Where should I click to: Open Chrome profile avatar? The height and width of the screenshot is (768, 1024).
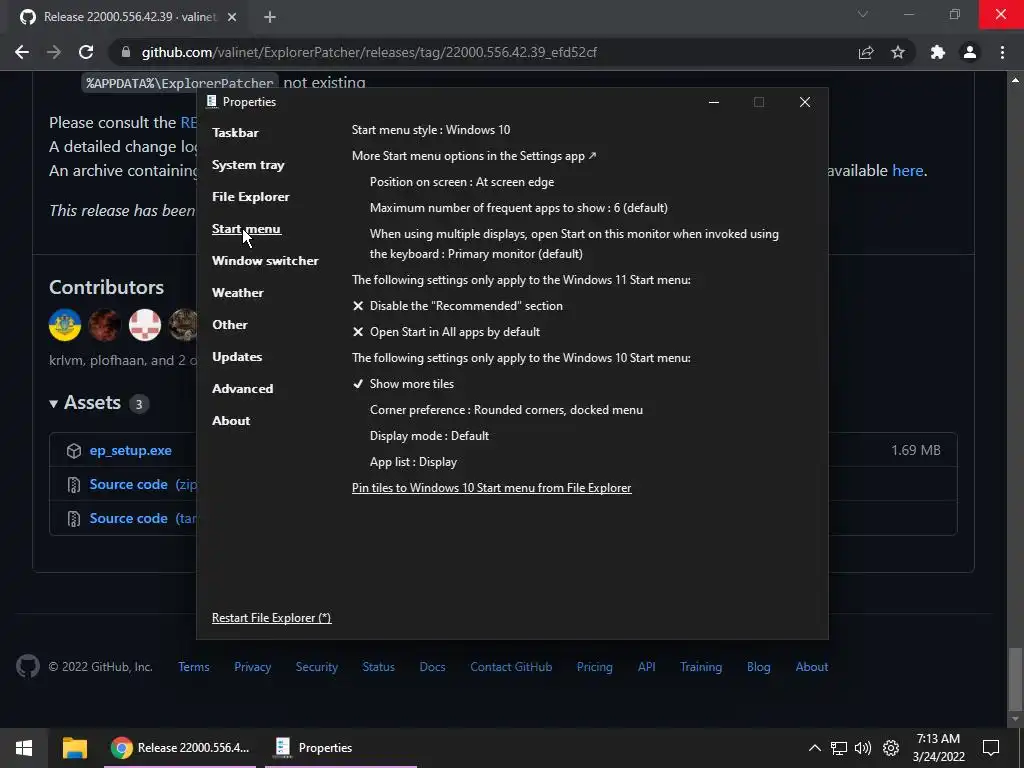tap(970, 52)
